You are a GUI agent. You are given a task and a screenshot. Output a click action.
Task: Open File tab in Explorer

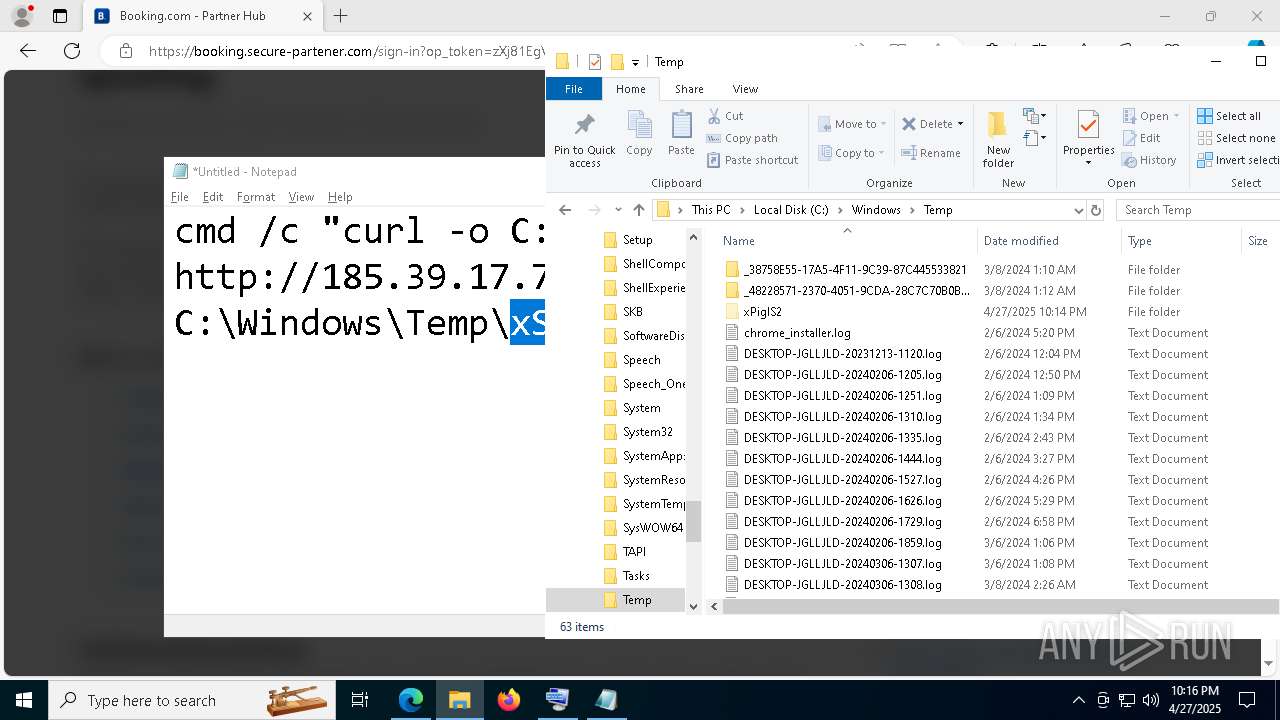[x=574, y=89]
